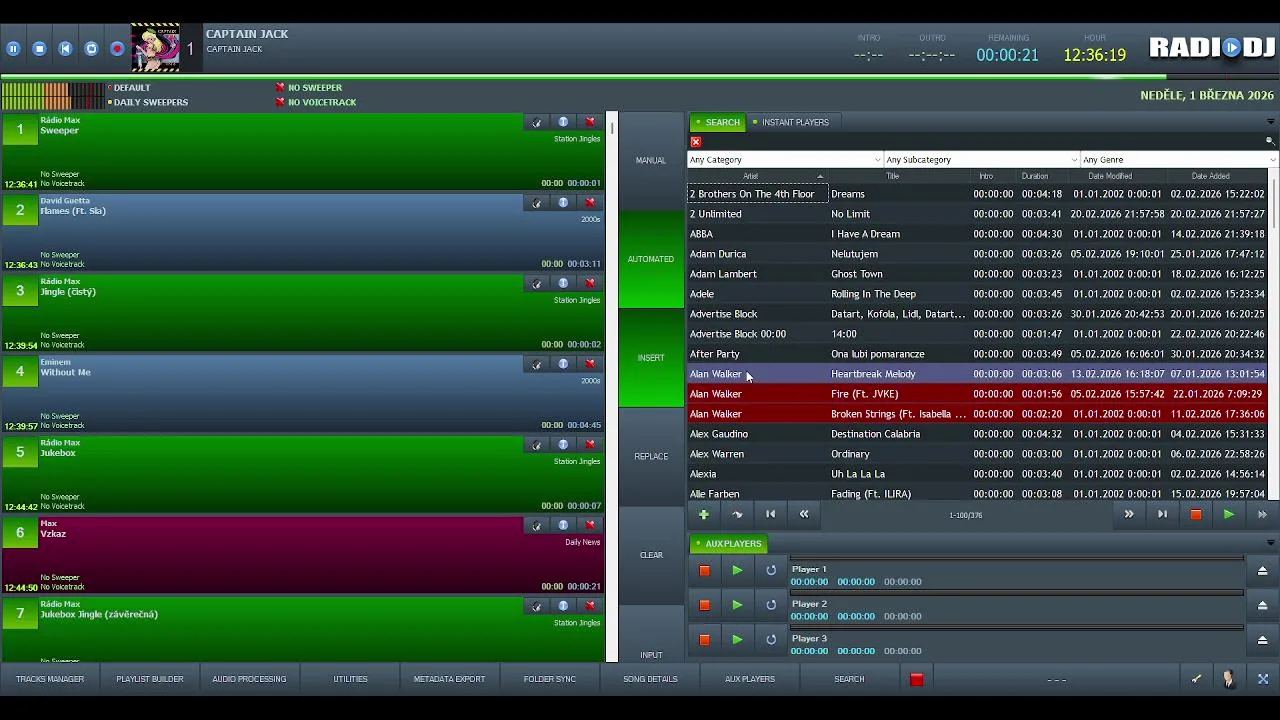Viewport: 1280px width, 720px height.
Task: Toggle the INSERT mode button
Action: click(x=651, y=358)
